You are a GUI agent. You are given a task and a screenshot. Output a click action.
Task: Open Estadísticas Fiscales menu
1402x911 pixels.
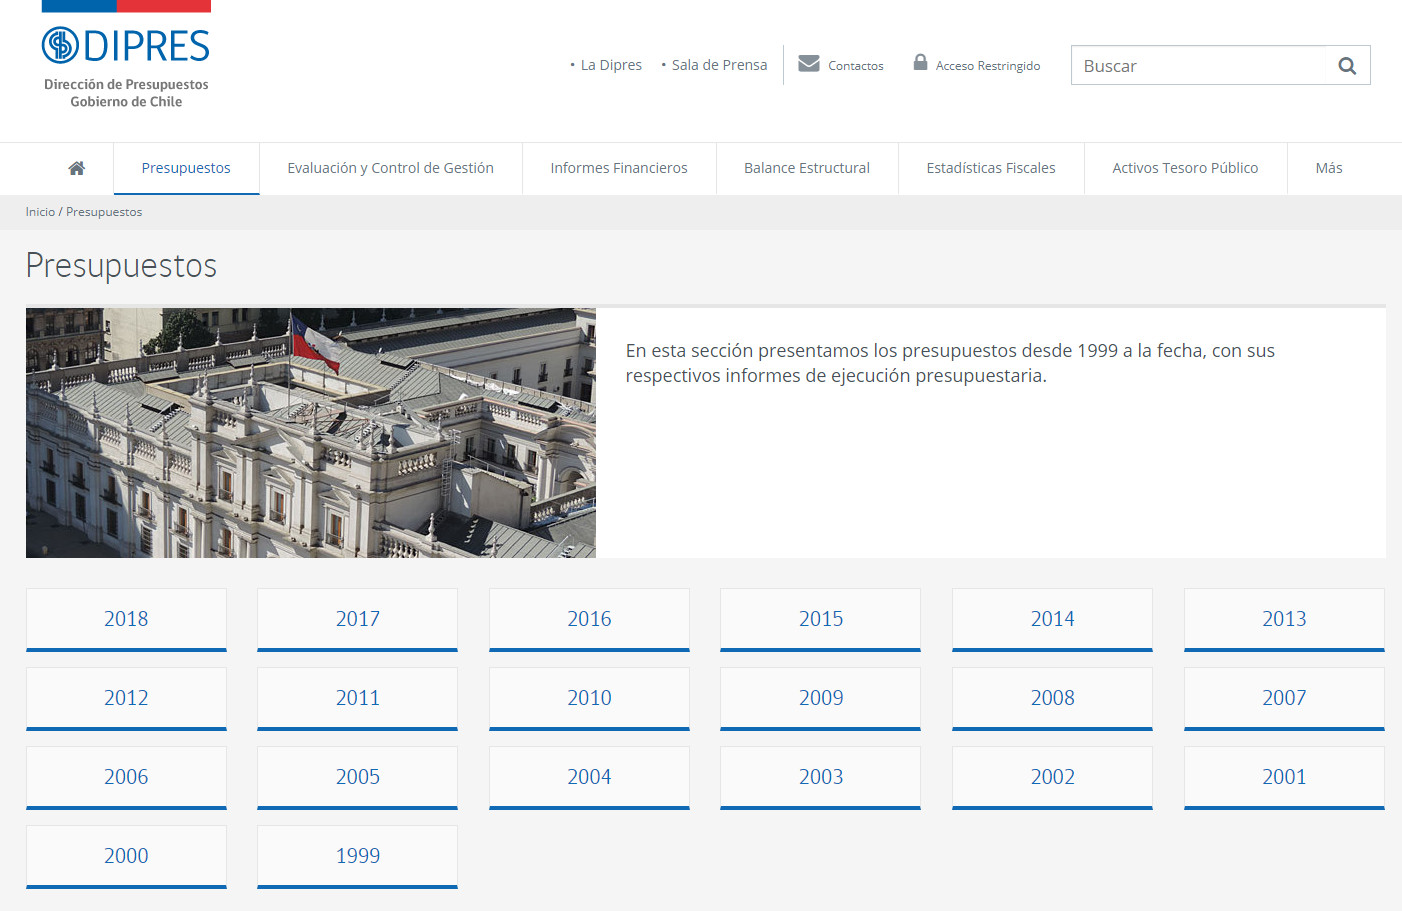tap(991, 168)
